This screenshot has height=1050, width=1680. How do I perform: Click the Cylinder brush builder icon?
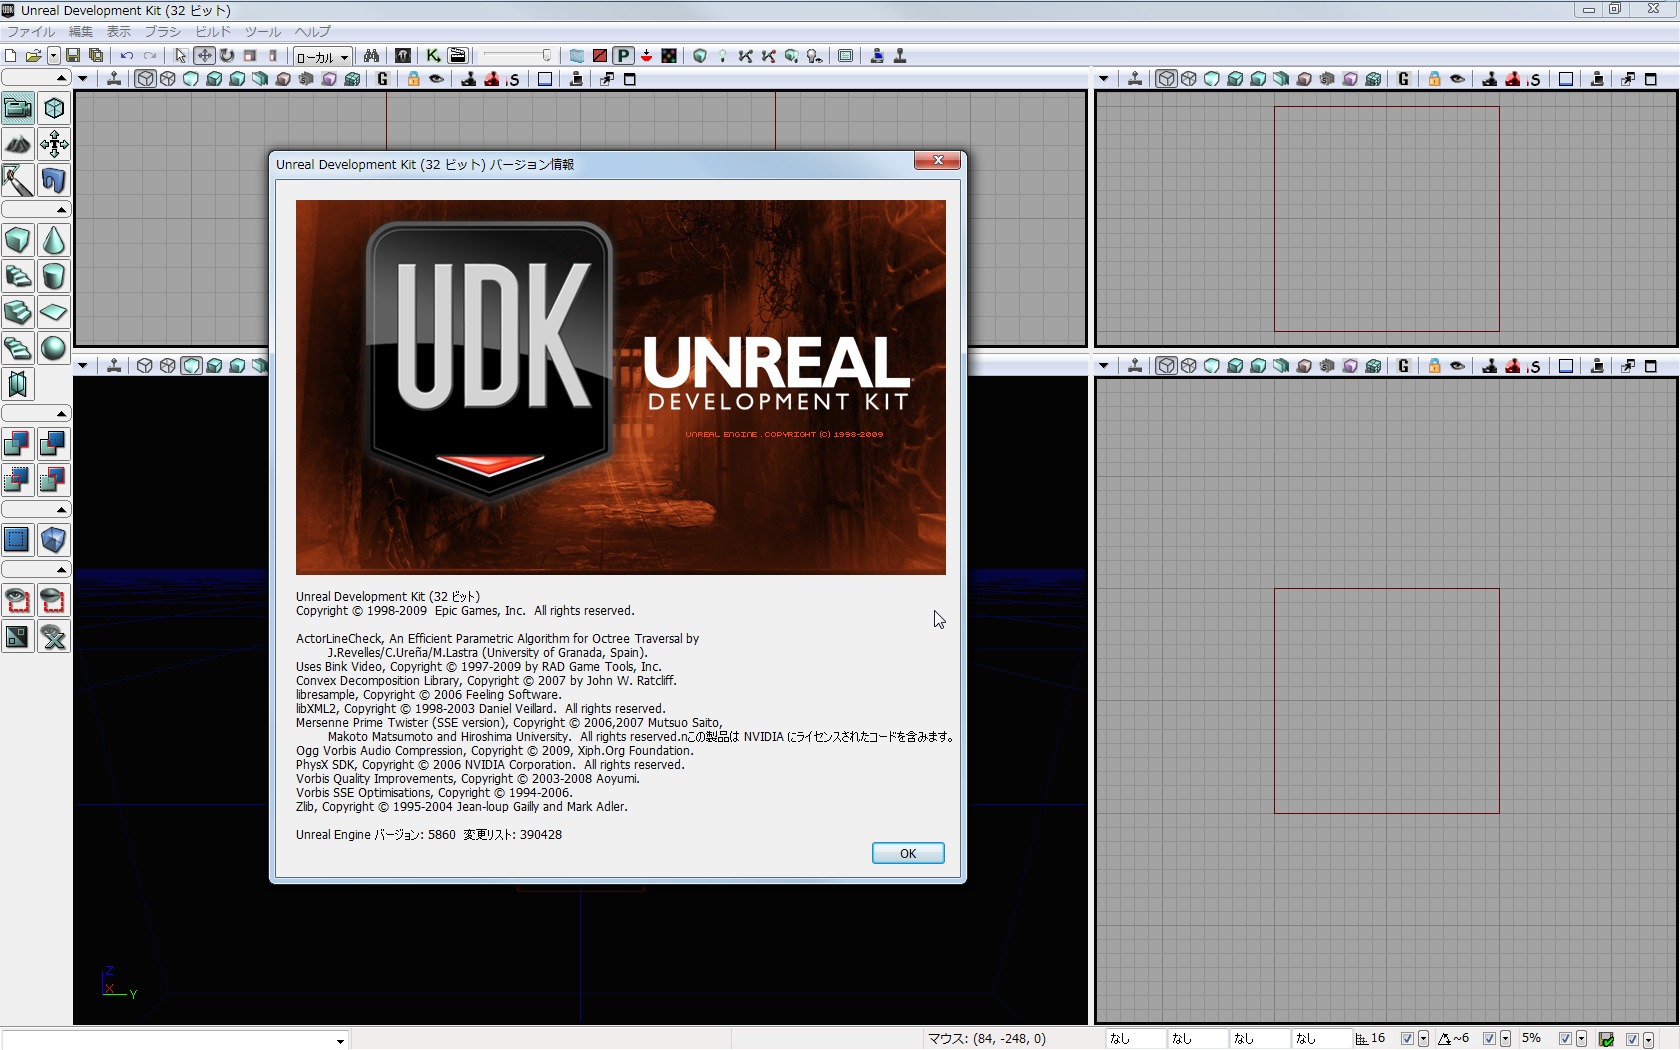[54, 276]
